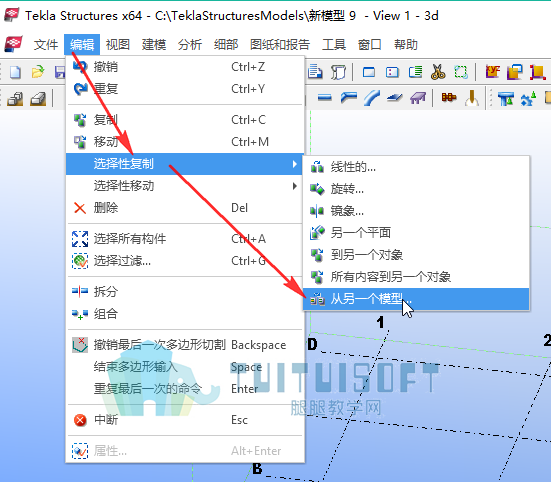Click the purple table-shaped component icon

(x=418, y=98)
